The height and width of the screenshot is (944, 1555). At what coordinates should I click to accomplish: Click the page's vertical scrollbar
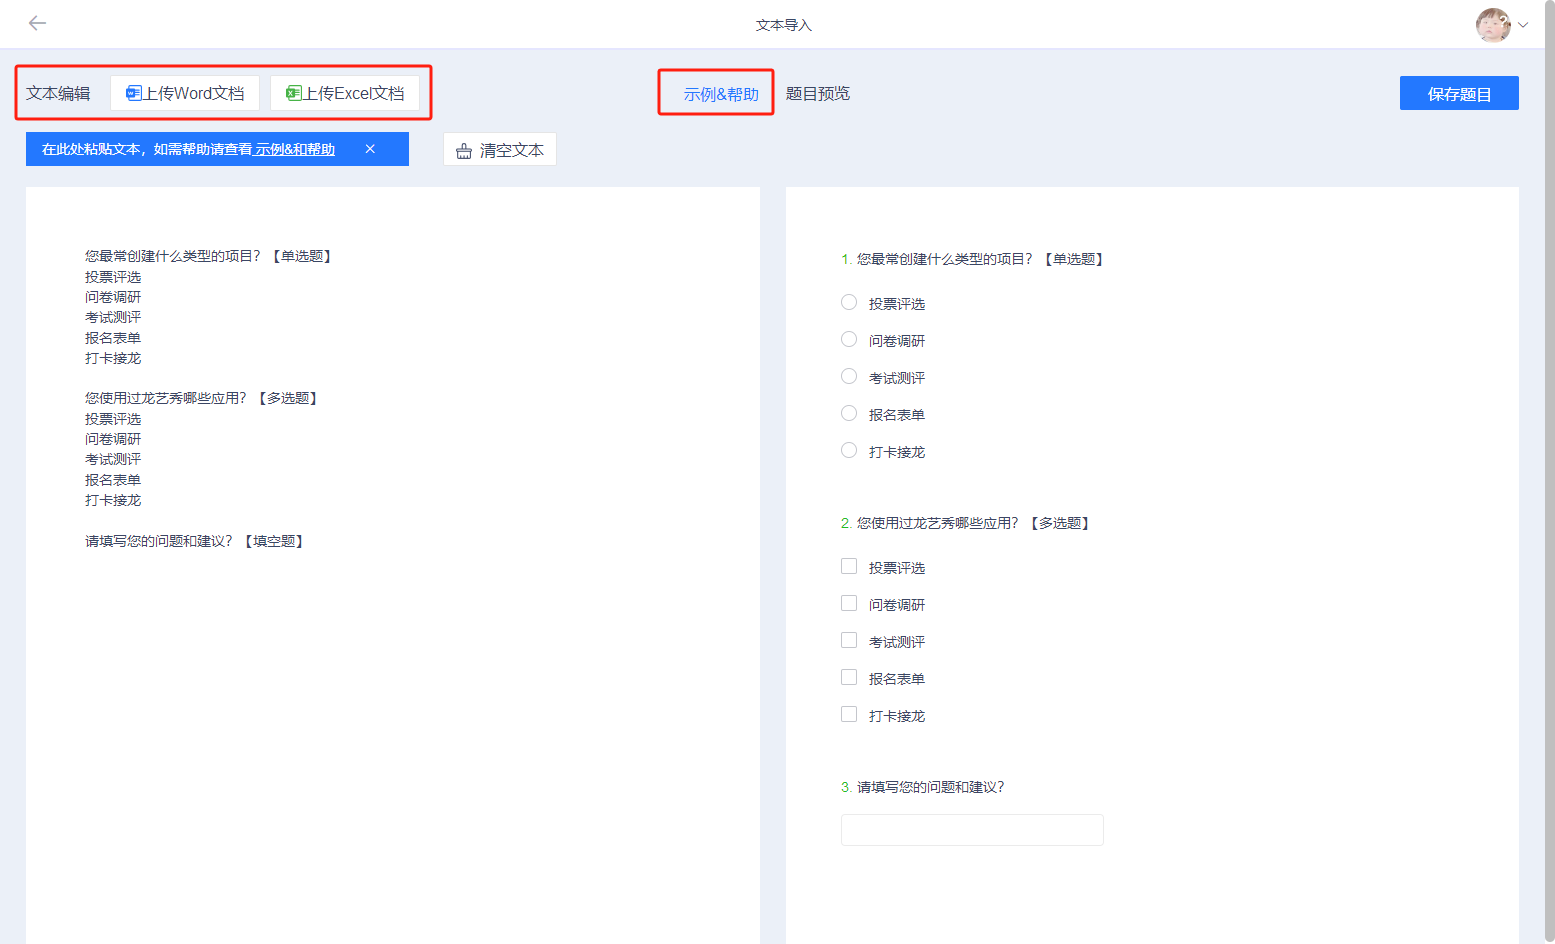click(1550, 472)
